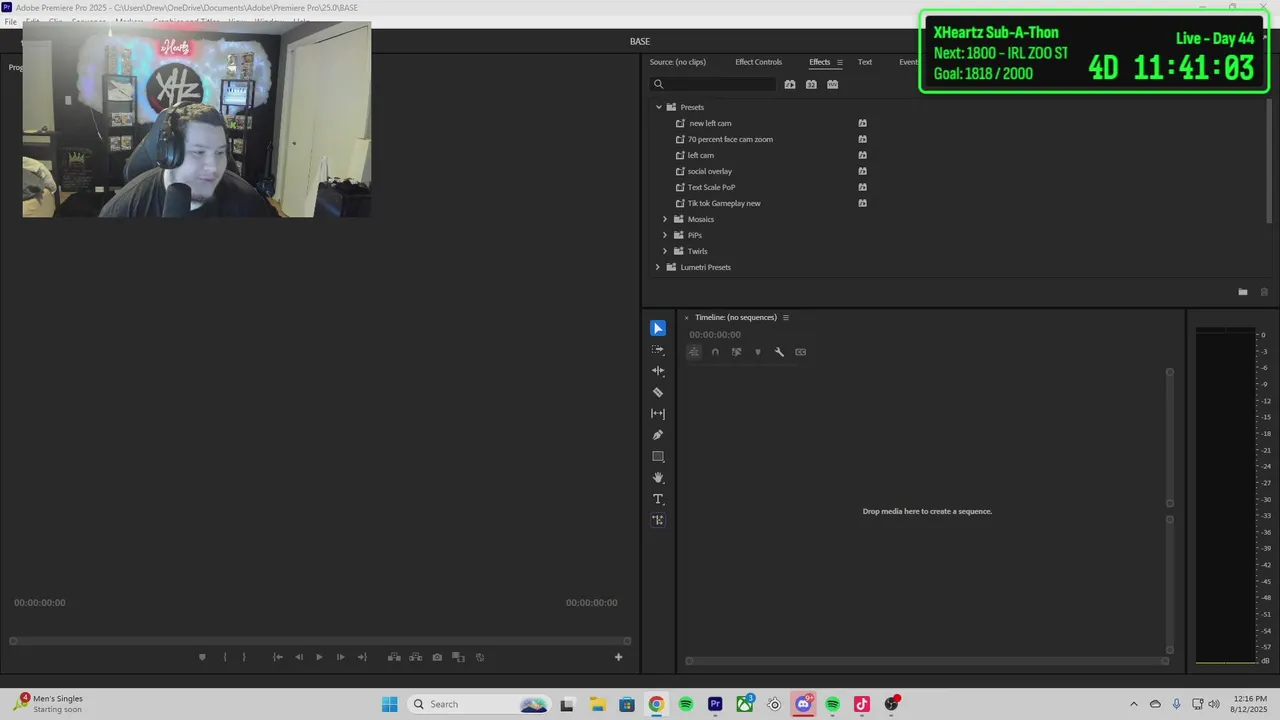This screenshot has height=720, width=1280.
Task: Click the Effects panel search field
Action: pos(712,85)
